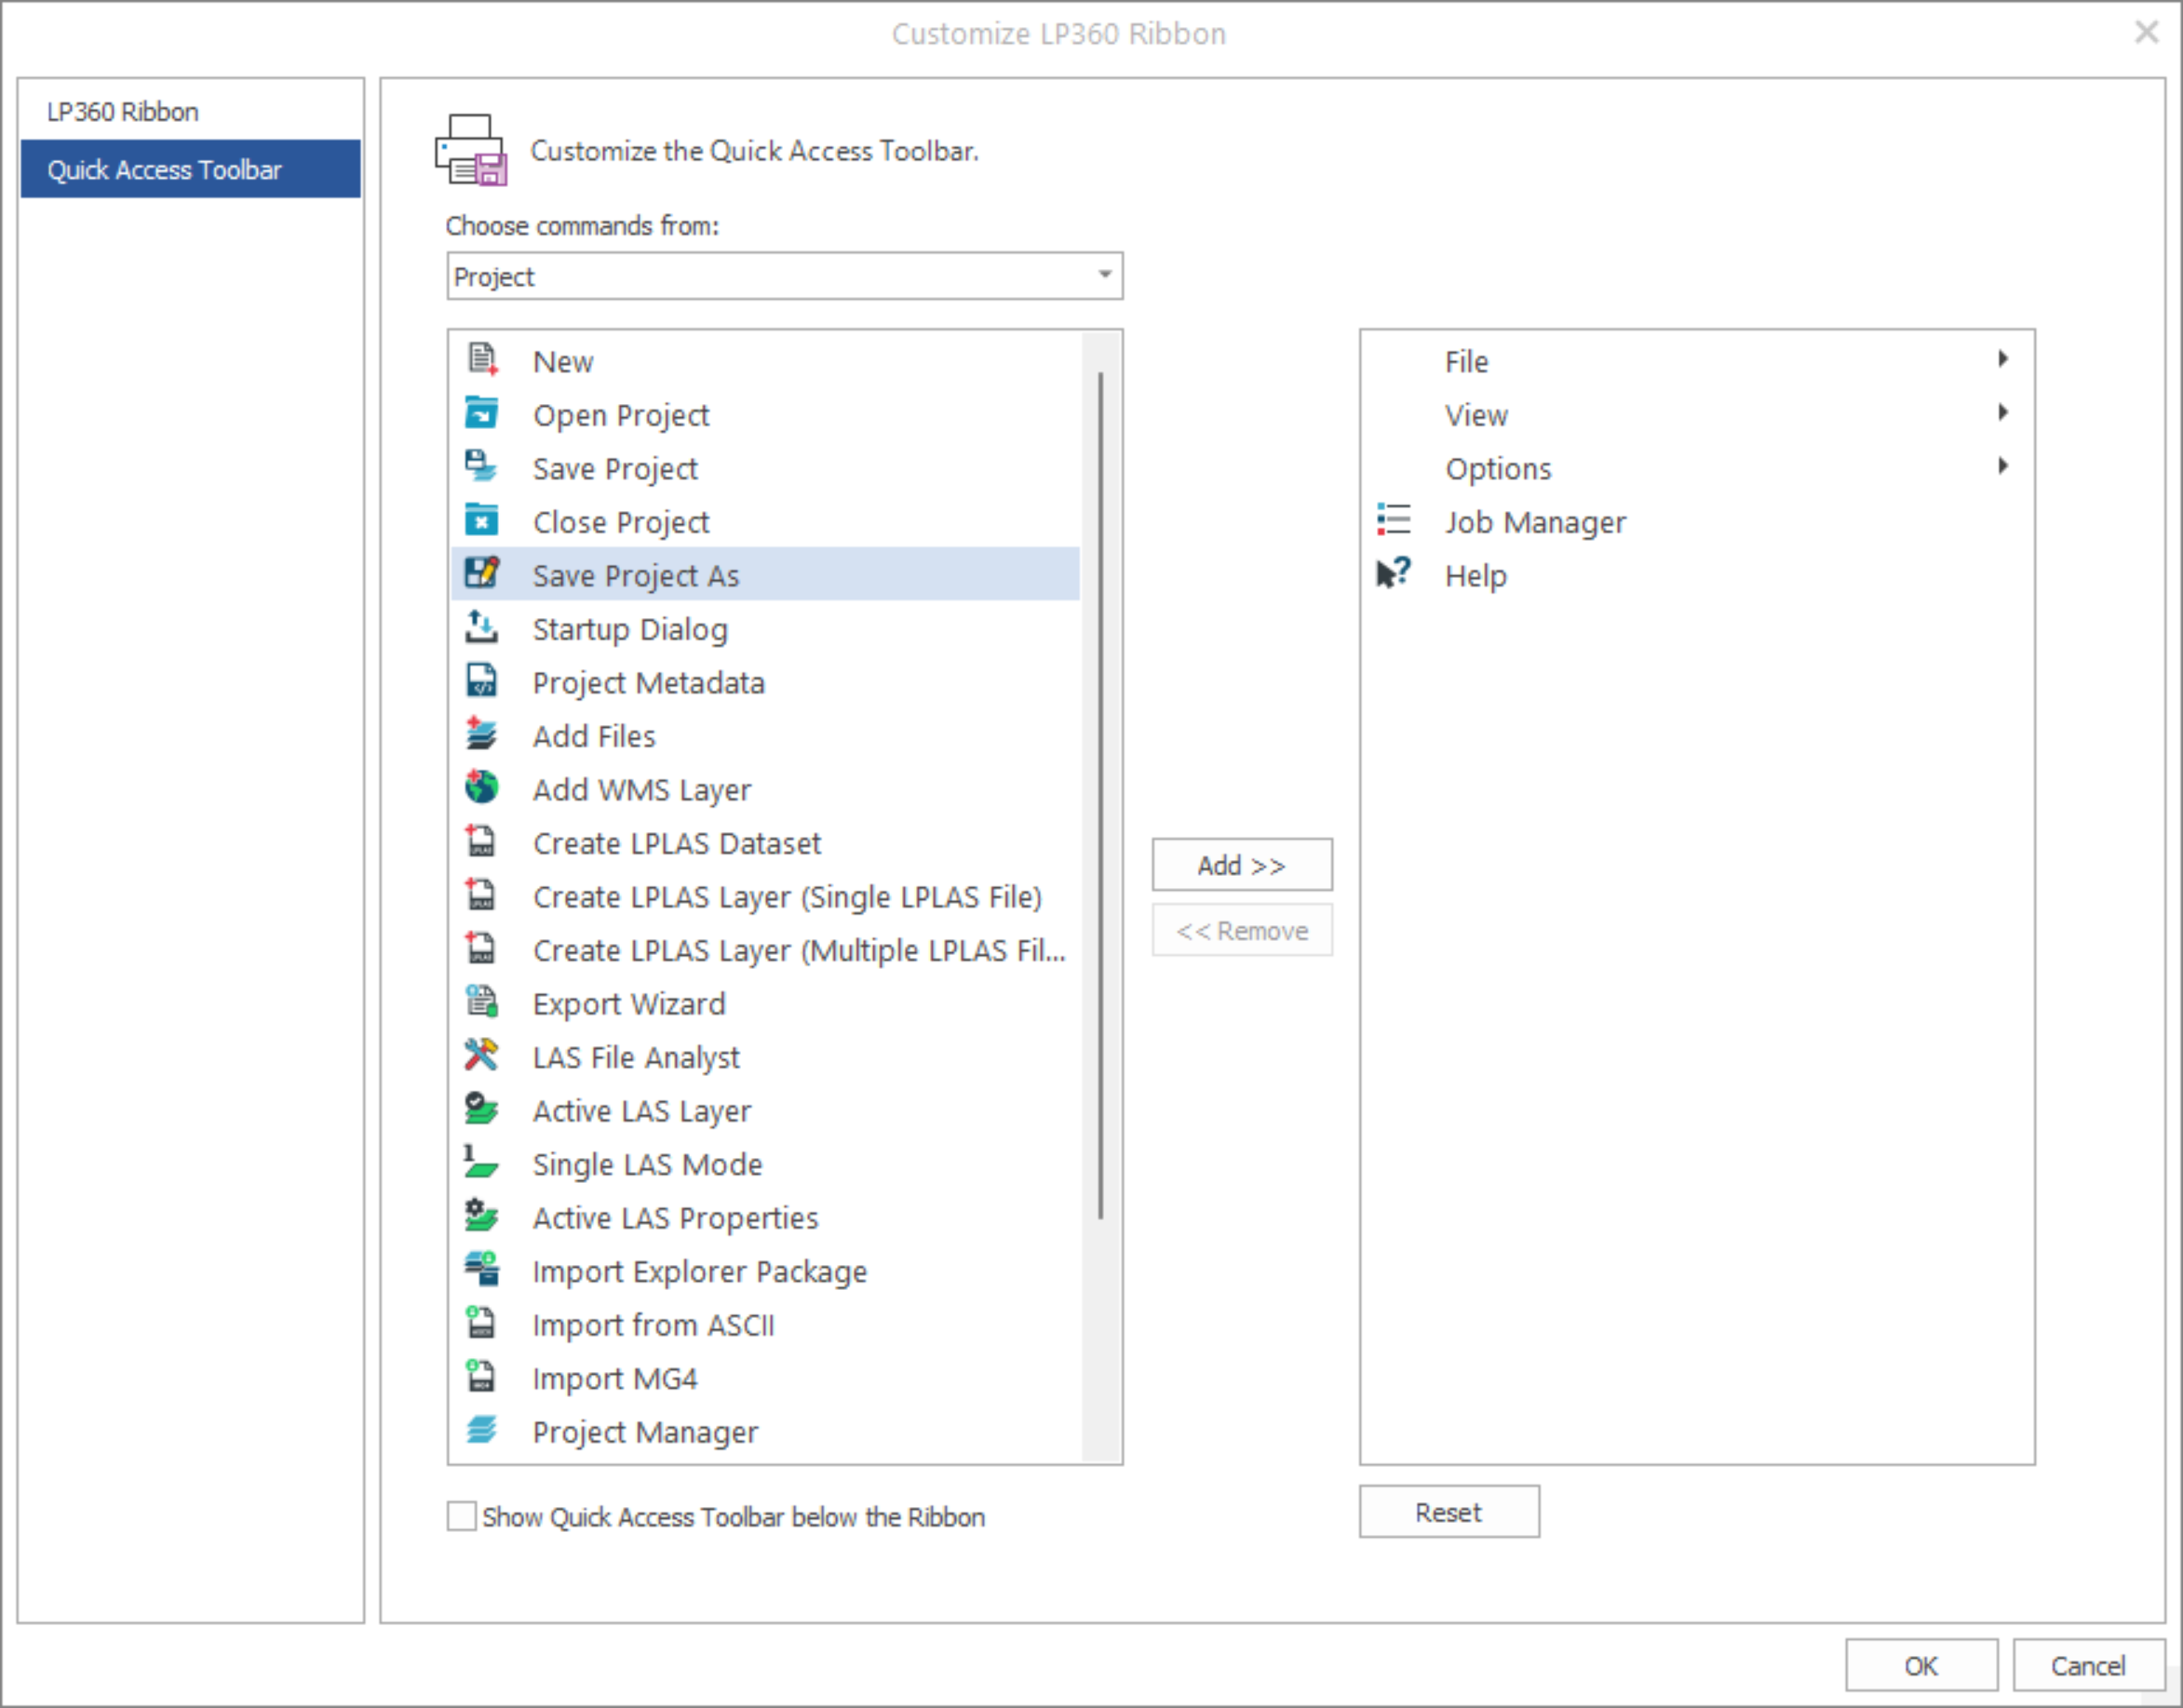Select the Project Manager command text
Image resolution: width=2183 pixels, height=1708 pixels.
(645, 1432)
